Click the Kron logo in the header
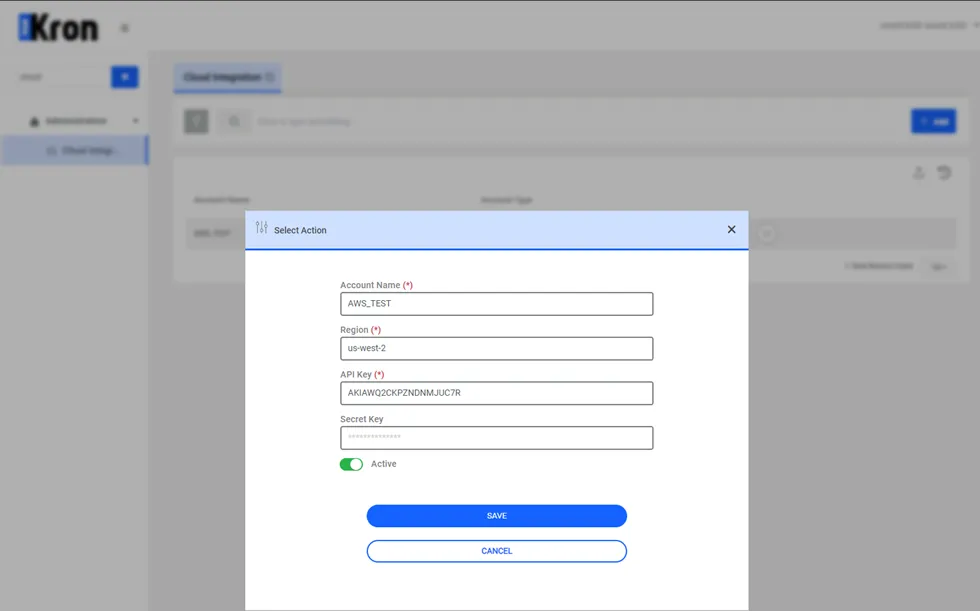This screenshot has height=611, width=980. coord(59,27)
